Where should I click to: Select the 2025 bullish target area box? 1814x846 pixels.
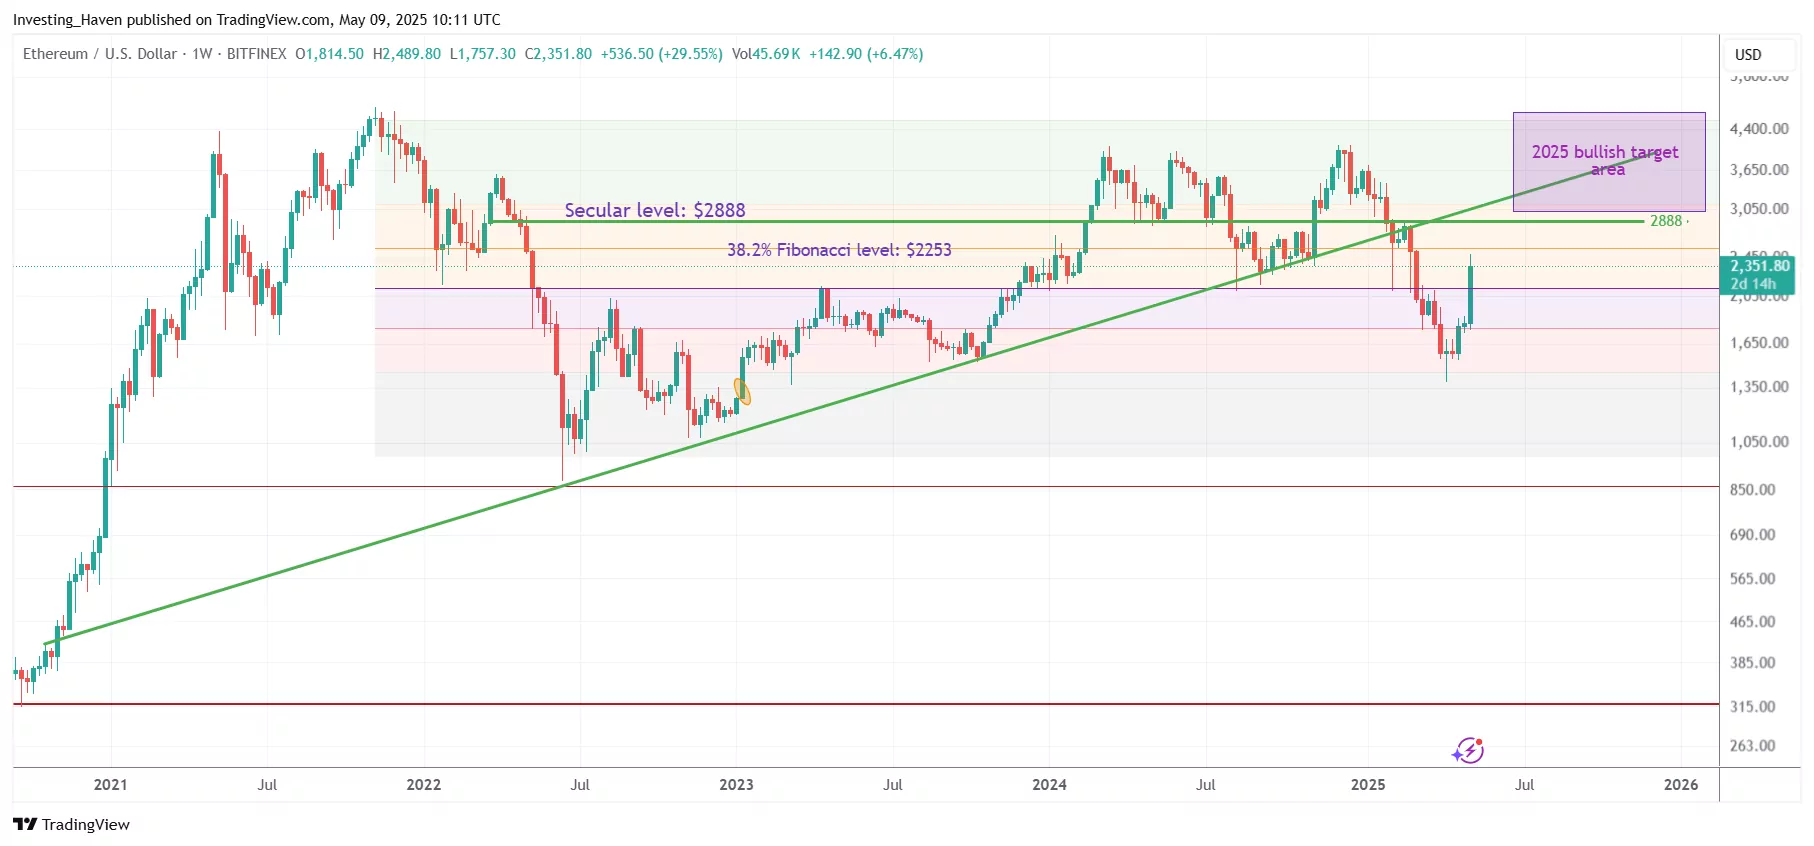click(x=1608, y=162)
